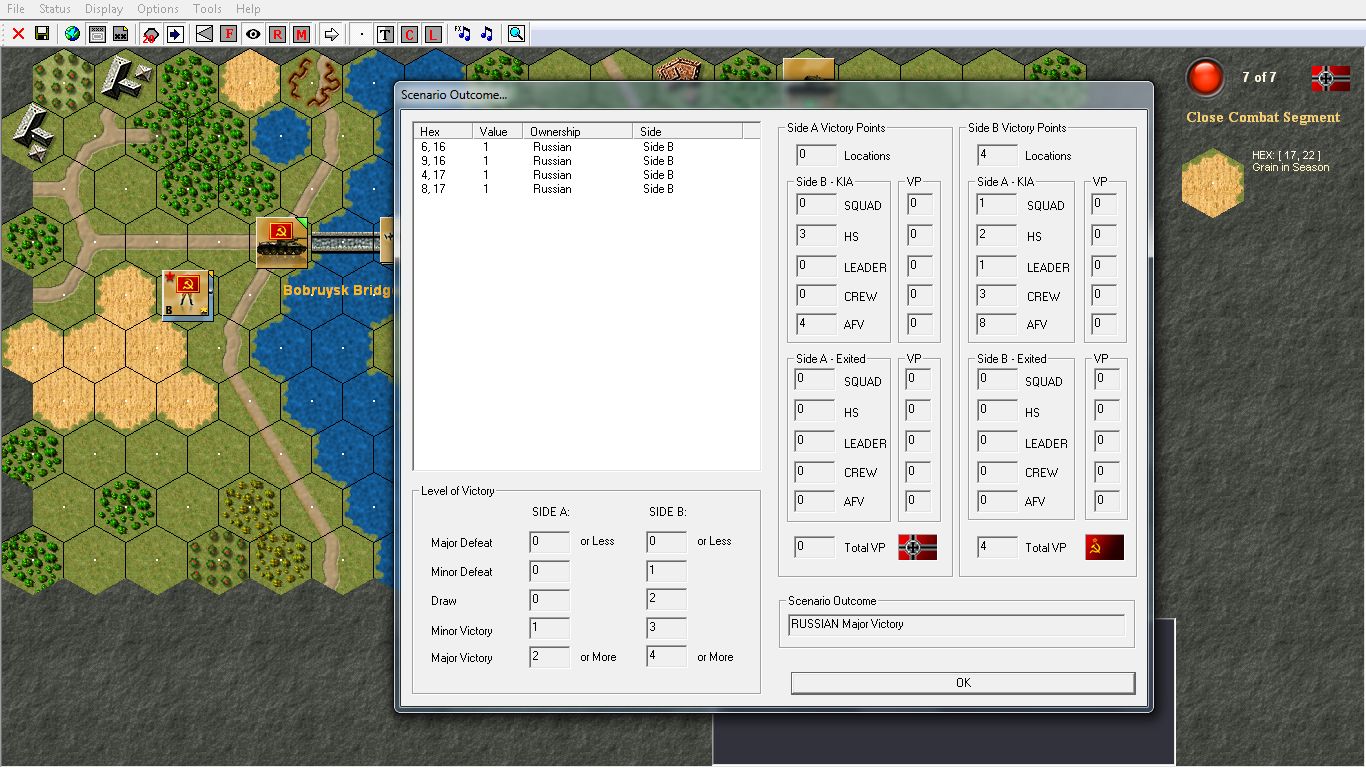Click the Hex column header

(x=444, y=131)
